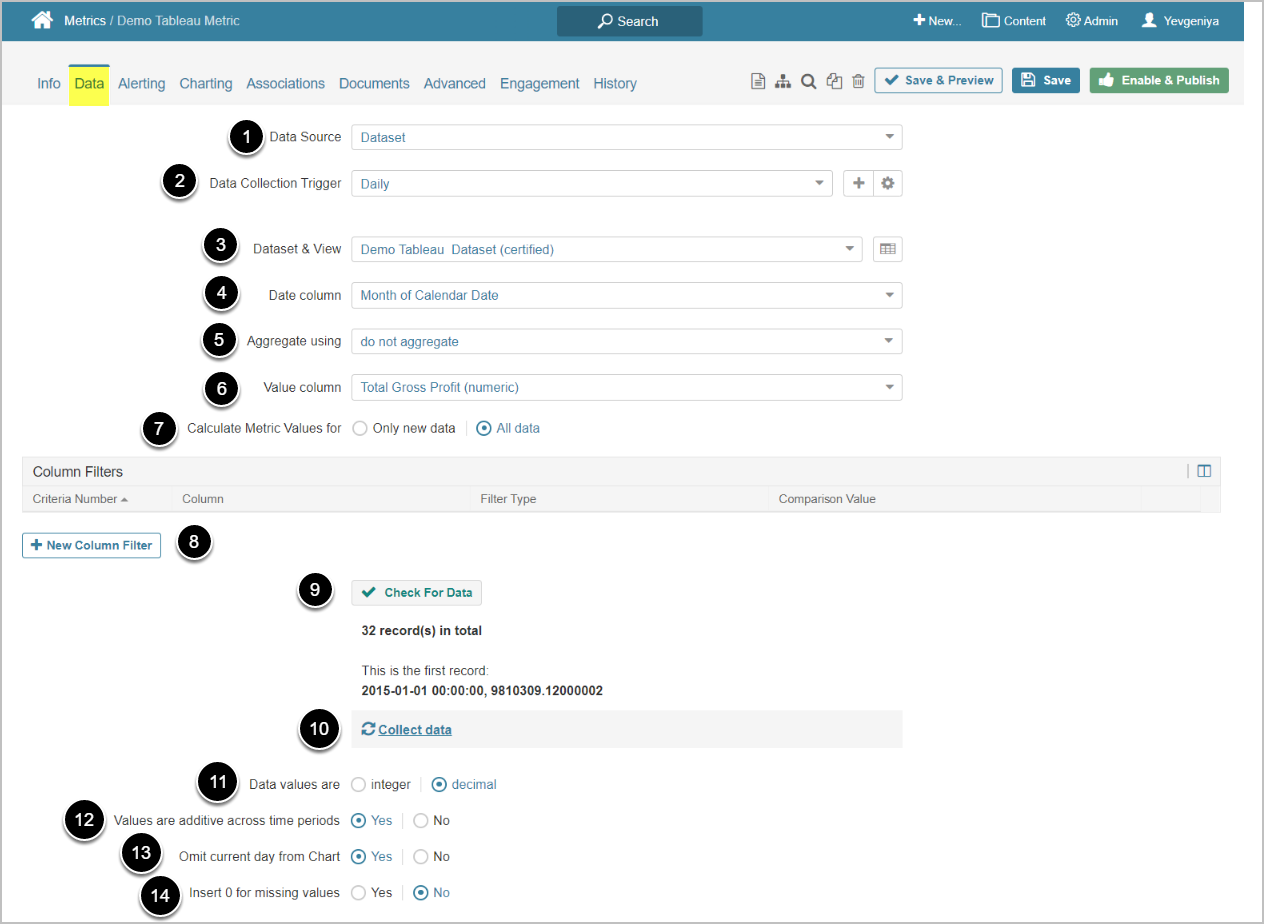The height and width of the screenshot is (924, 1264).
Task: Open the History tab
Action: coord(615,84)
